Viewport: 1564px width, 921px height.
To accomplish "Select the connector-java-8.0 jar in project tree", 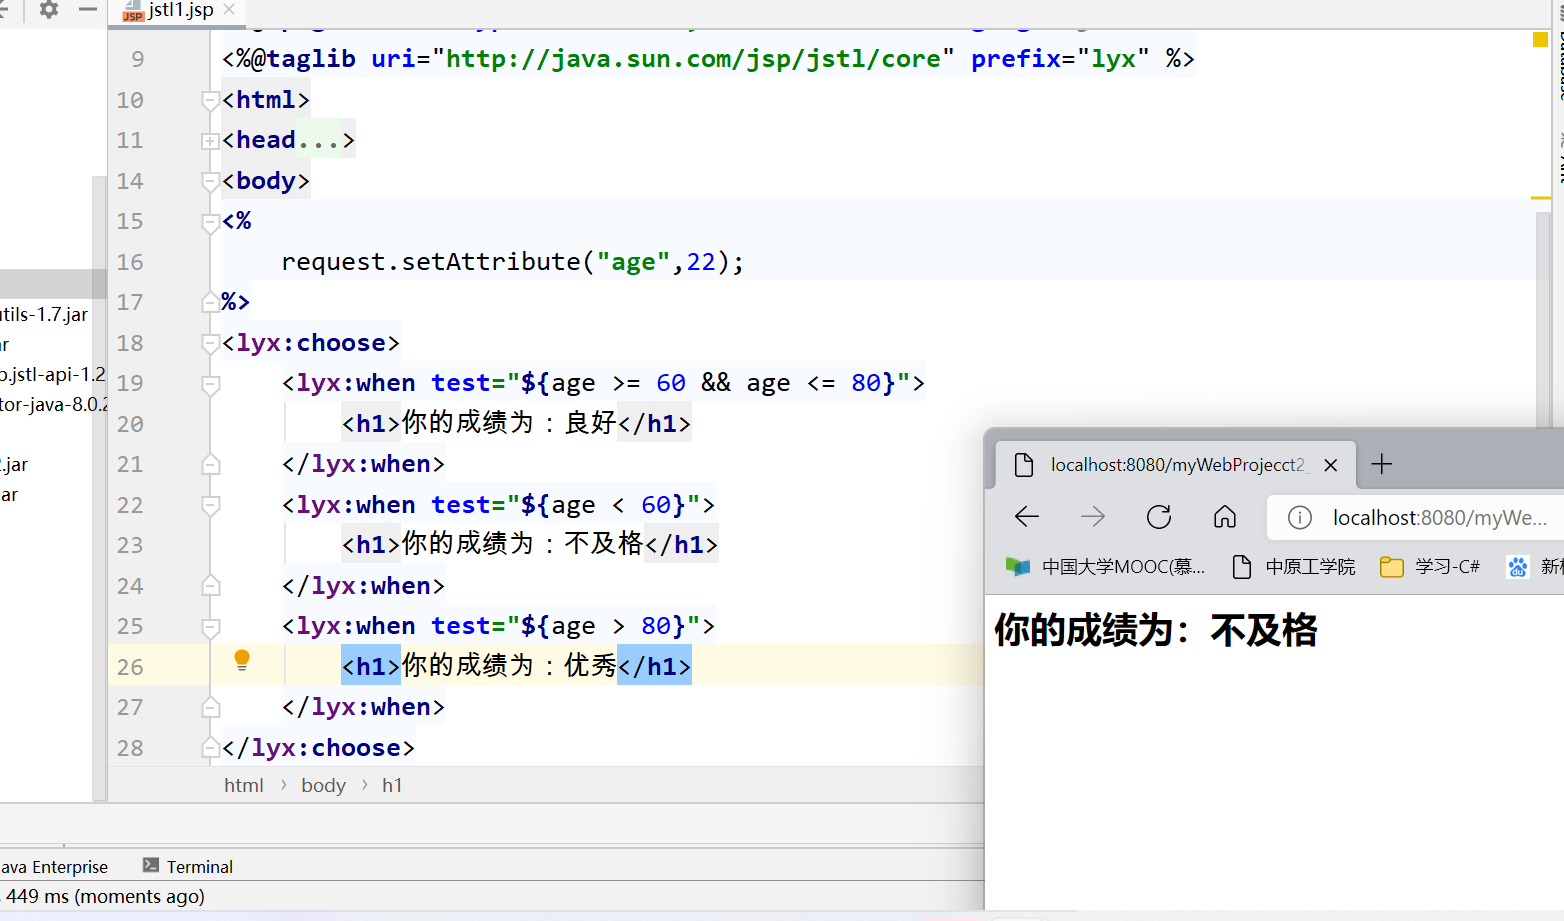I will click(53, 405).
